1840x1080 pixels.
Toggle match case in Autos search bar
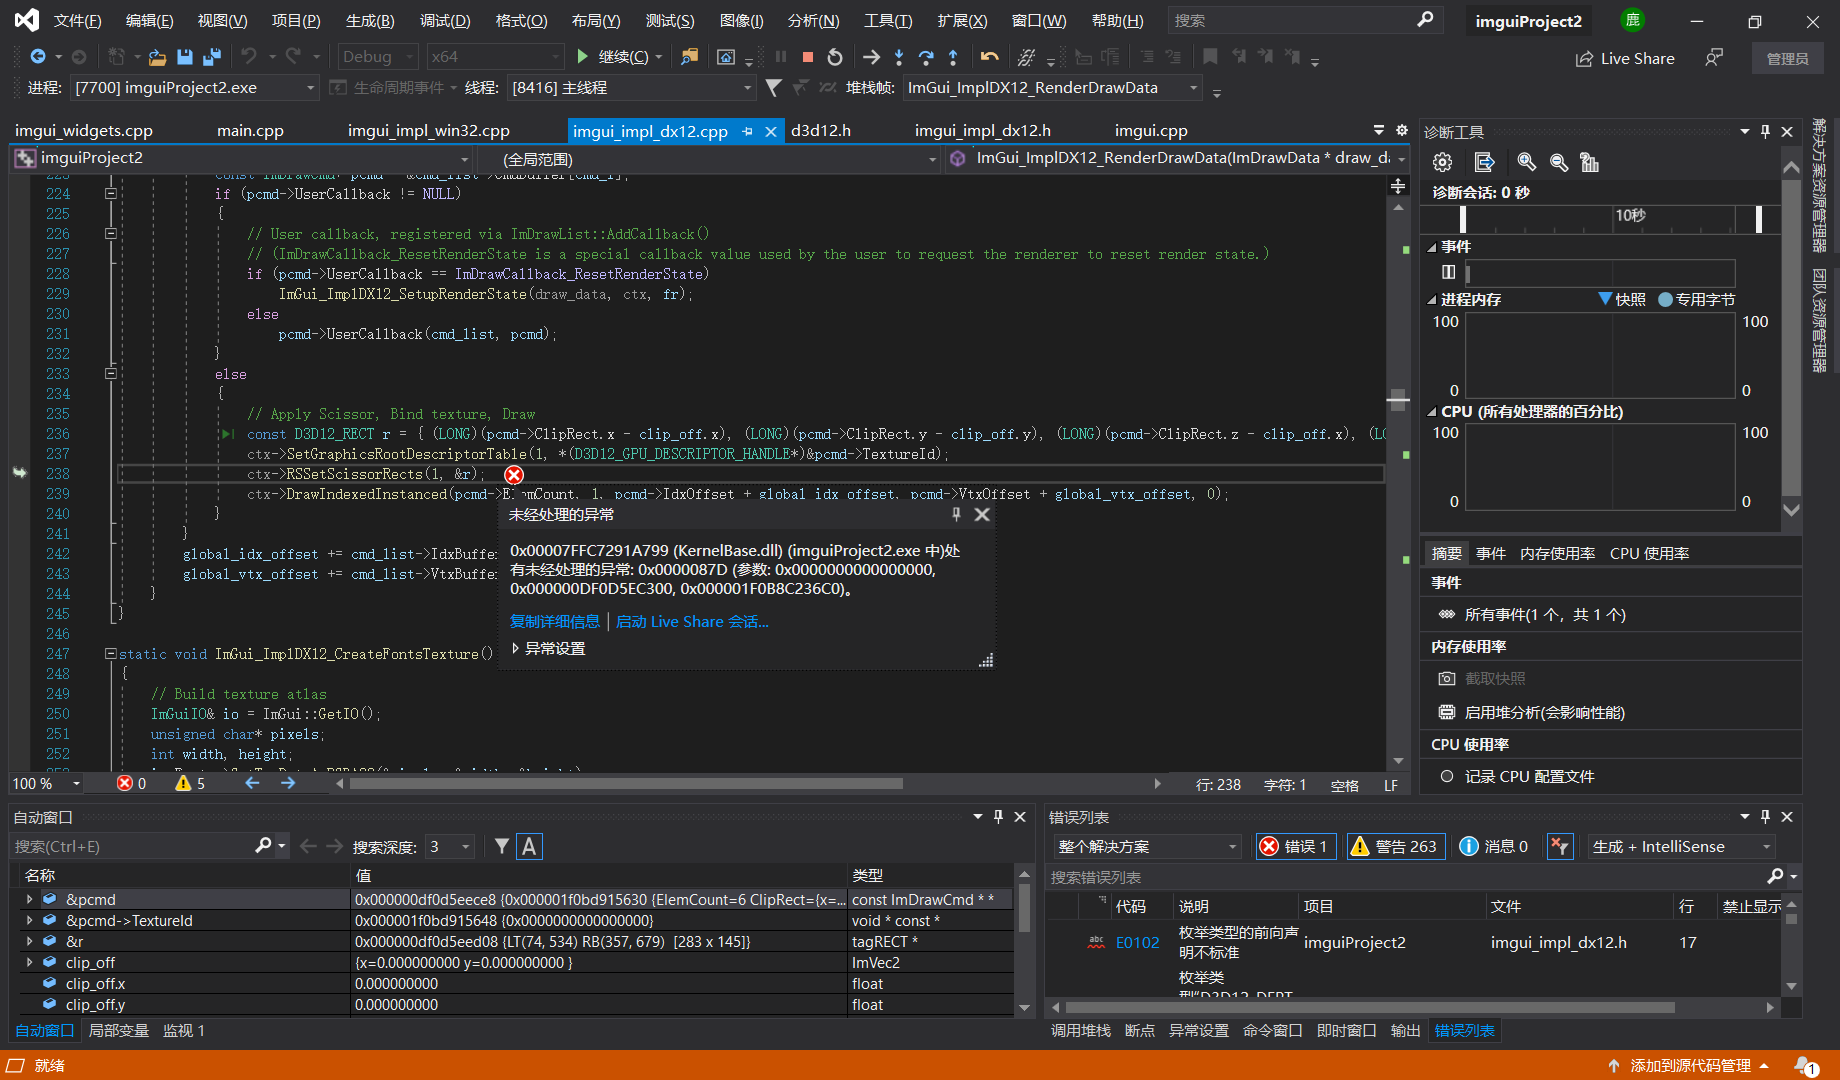(x=529, y=846)
